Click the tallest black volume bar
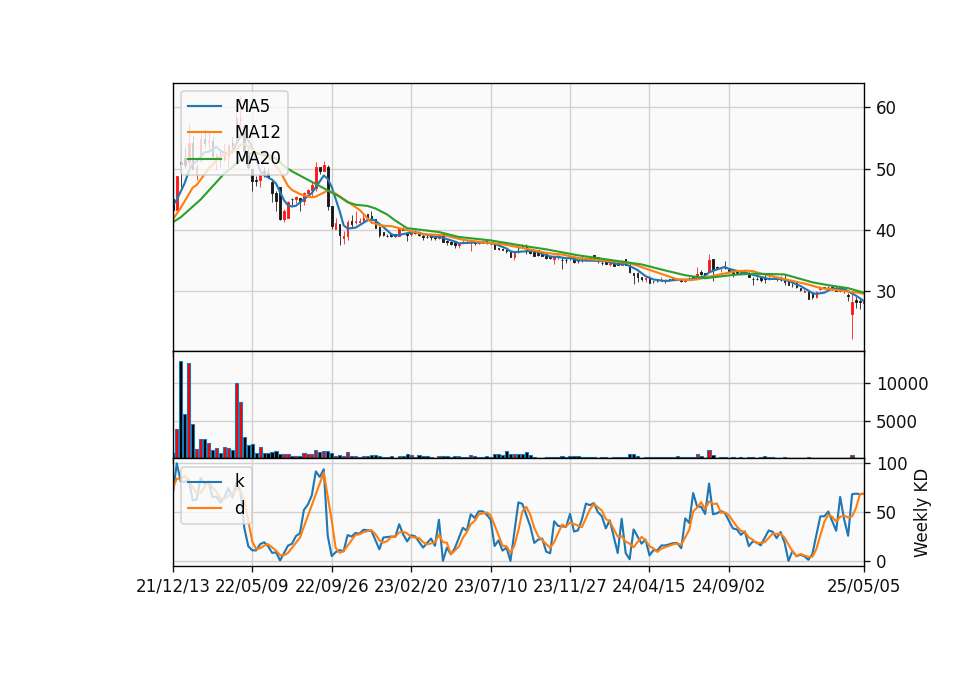Viewport: 960px width, 690px height. (x=181, y=410)
